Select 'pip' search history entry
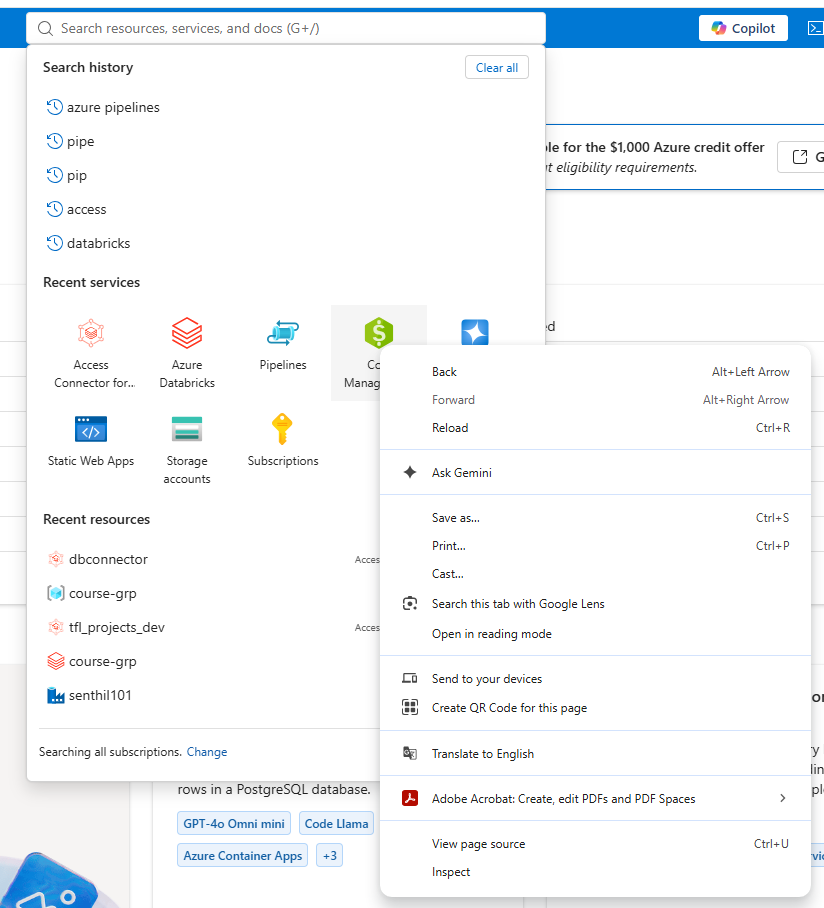 click(x=77, y=175)
